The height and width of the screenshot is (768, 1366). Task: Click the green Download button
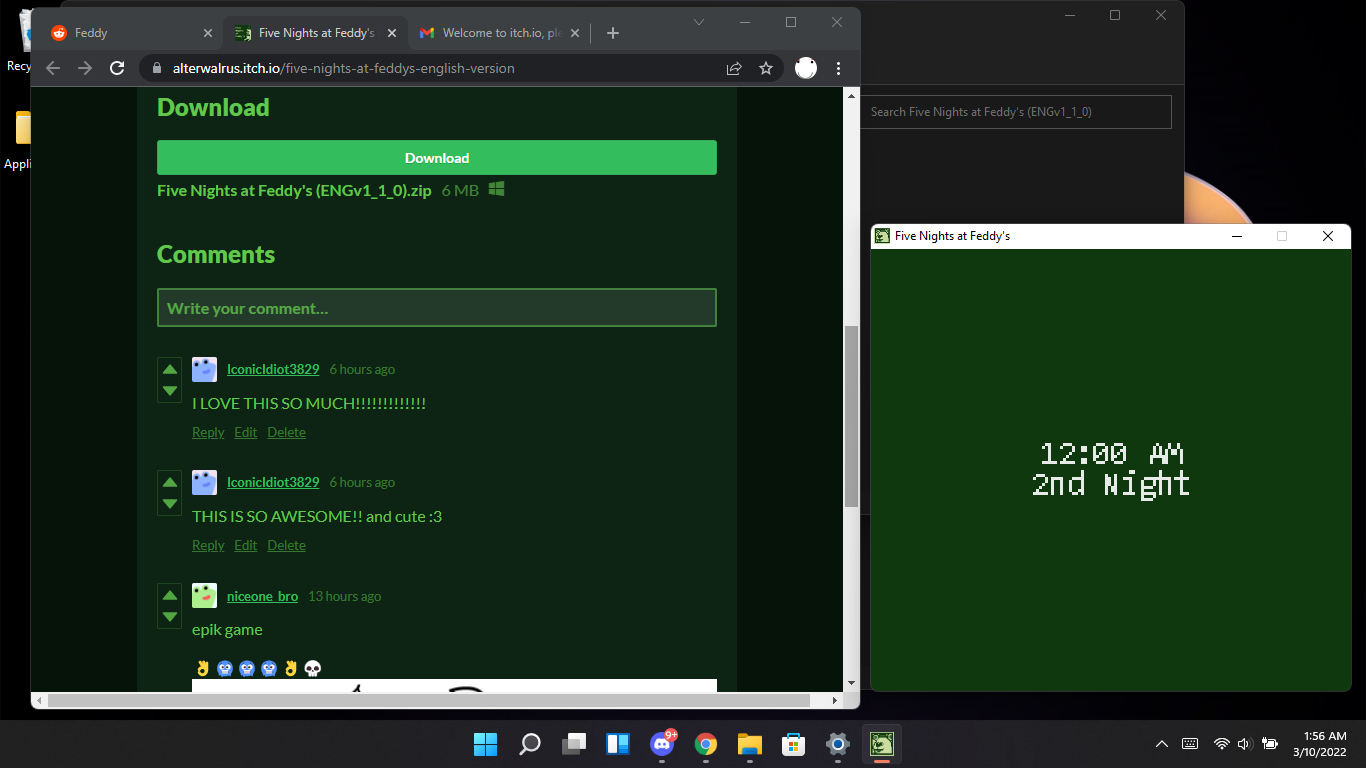pyautogui.click(x=437, y=158)
